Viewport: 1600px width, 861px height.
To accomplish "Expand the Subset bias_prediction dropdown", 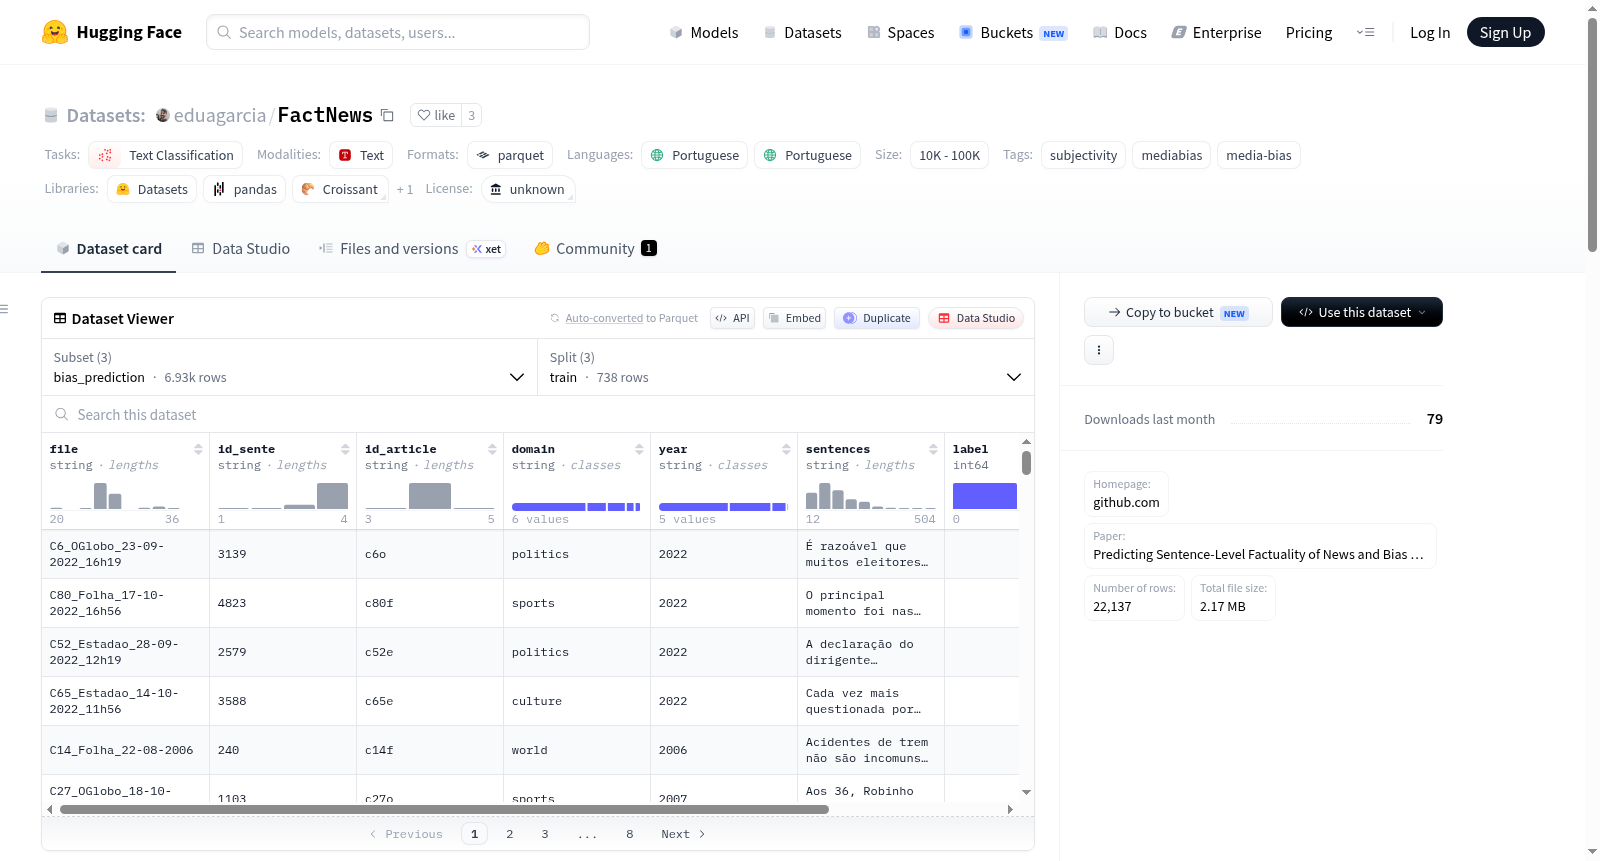I will pos(289,367).
